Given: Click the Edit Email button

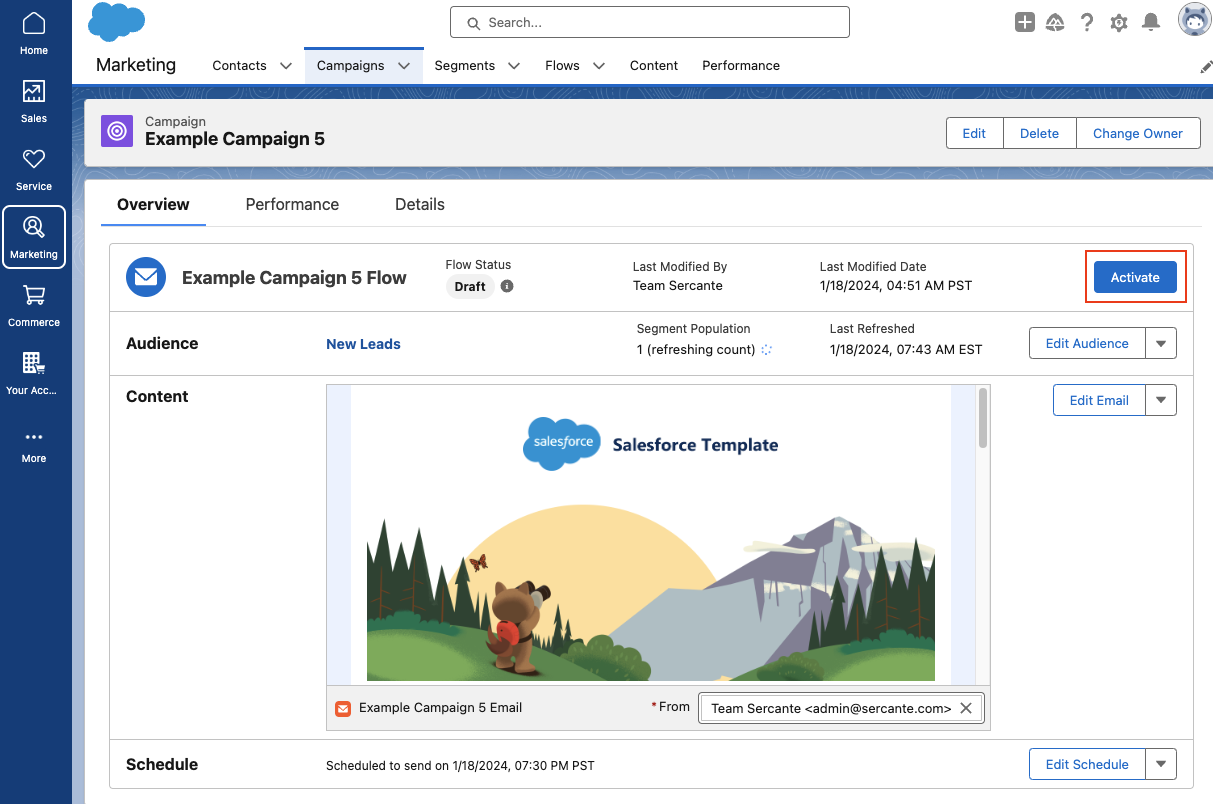Looking at the screenshot, I should click(x=1099, y=400).
